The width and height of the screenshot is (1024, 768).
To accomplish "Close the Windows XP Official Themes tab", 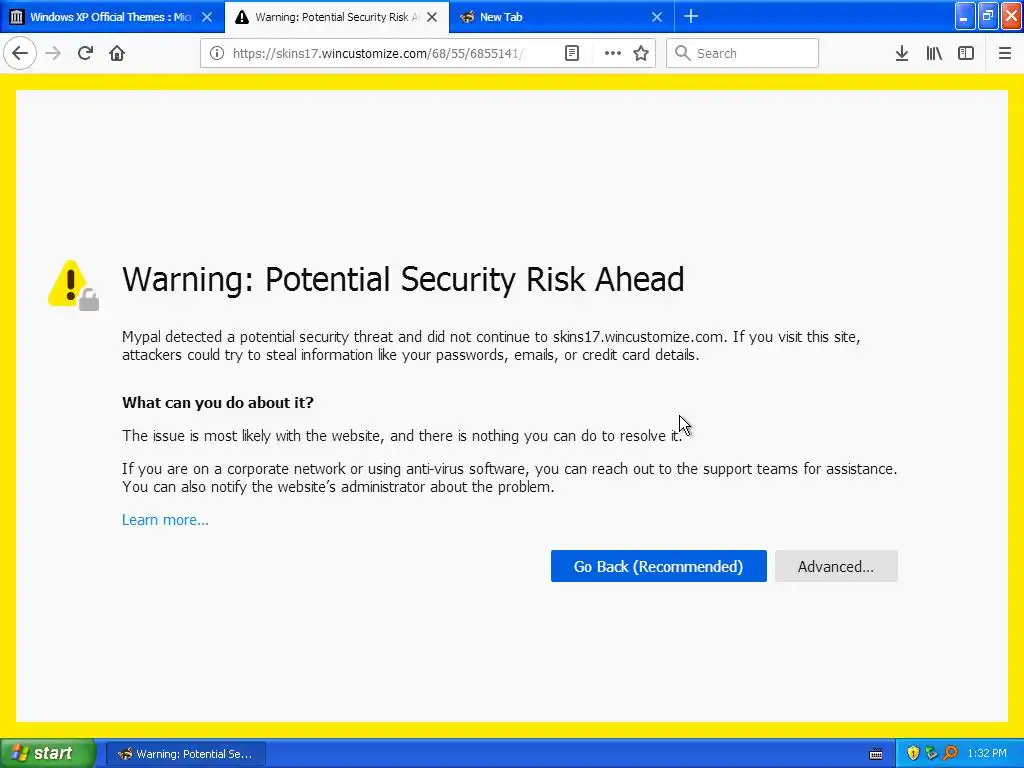I will (x=207, y=17).
